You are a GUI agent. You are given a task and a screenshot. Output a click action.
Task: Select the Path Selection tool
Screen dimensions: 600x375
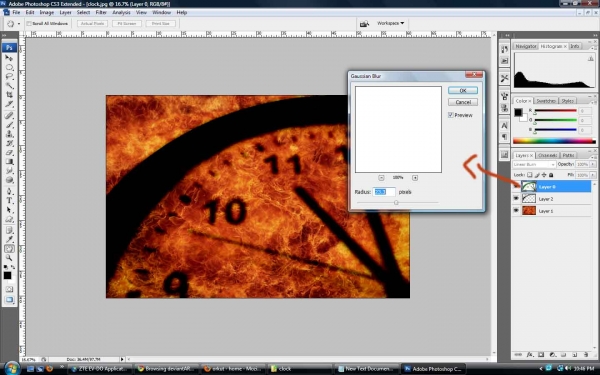[9, 210]
